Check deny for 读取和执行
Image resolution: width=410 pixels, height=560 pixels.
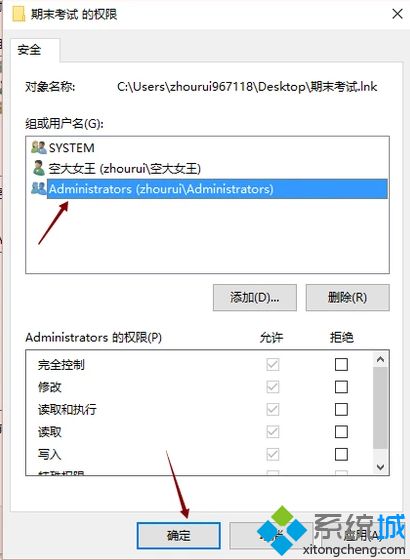tap(341, 409)
